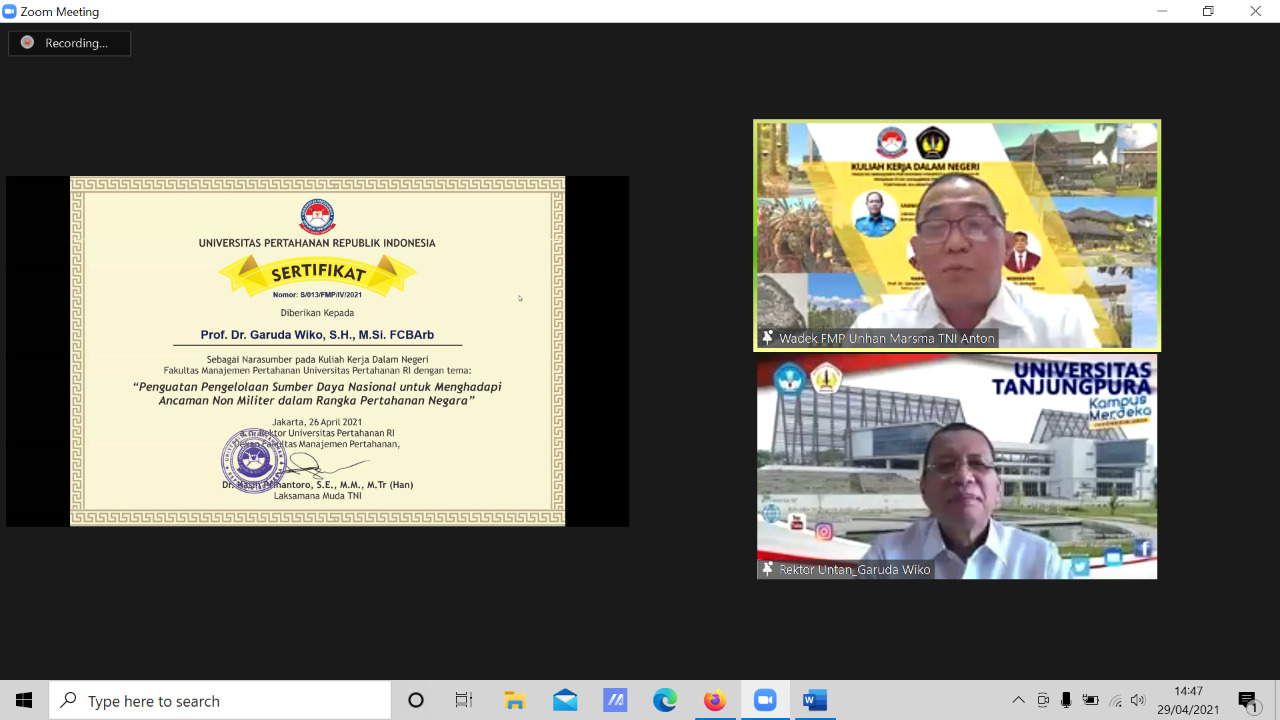Open the blue slash-logo app in taskbar
The image size is (1280, 720).
(x=615, y=701)
